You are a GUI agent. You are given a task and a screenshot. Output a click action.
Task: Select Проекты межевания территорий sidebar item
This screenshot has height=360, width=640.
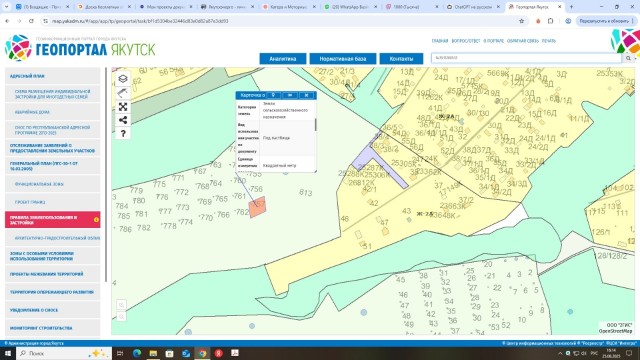(x=52, y=274)
